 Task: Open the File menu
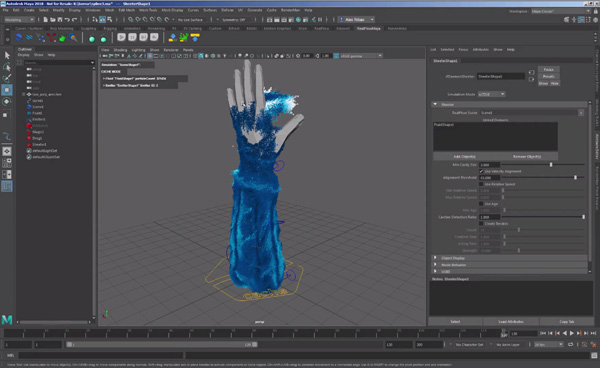pos(5,10)
